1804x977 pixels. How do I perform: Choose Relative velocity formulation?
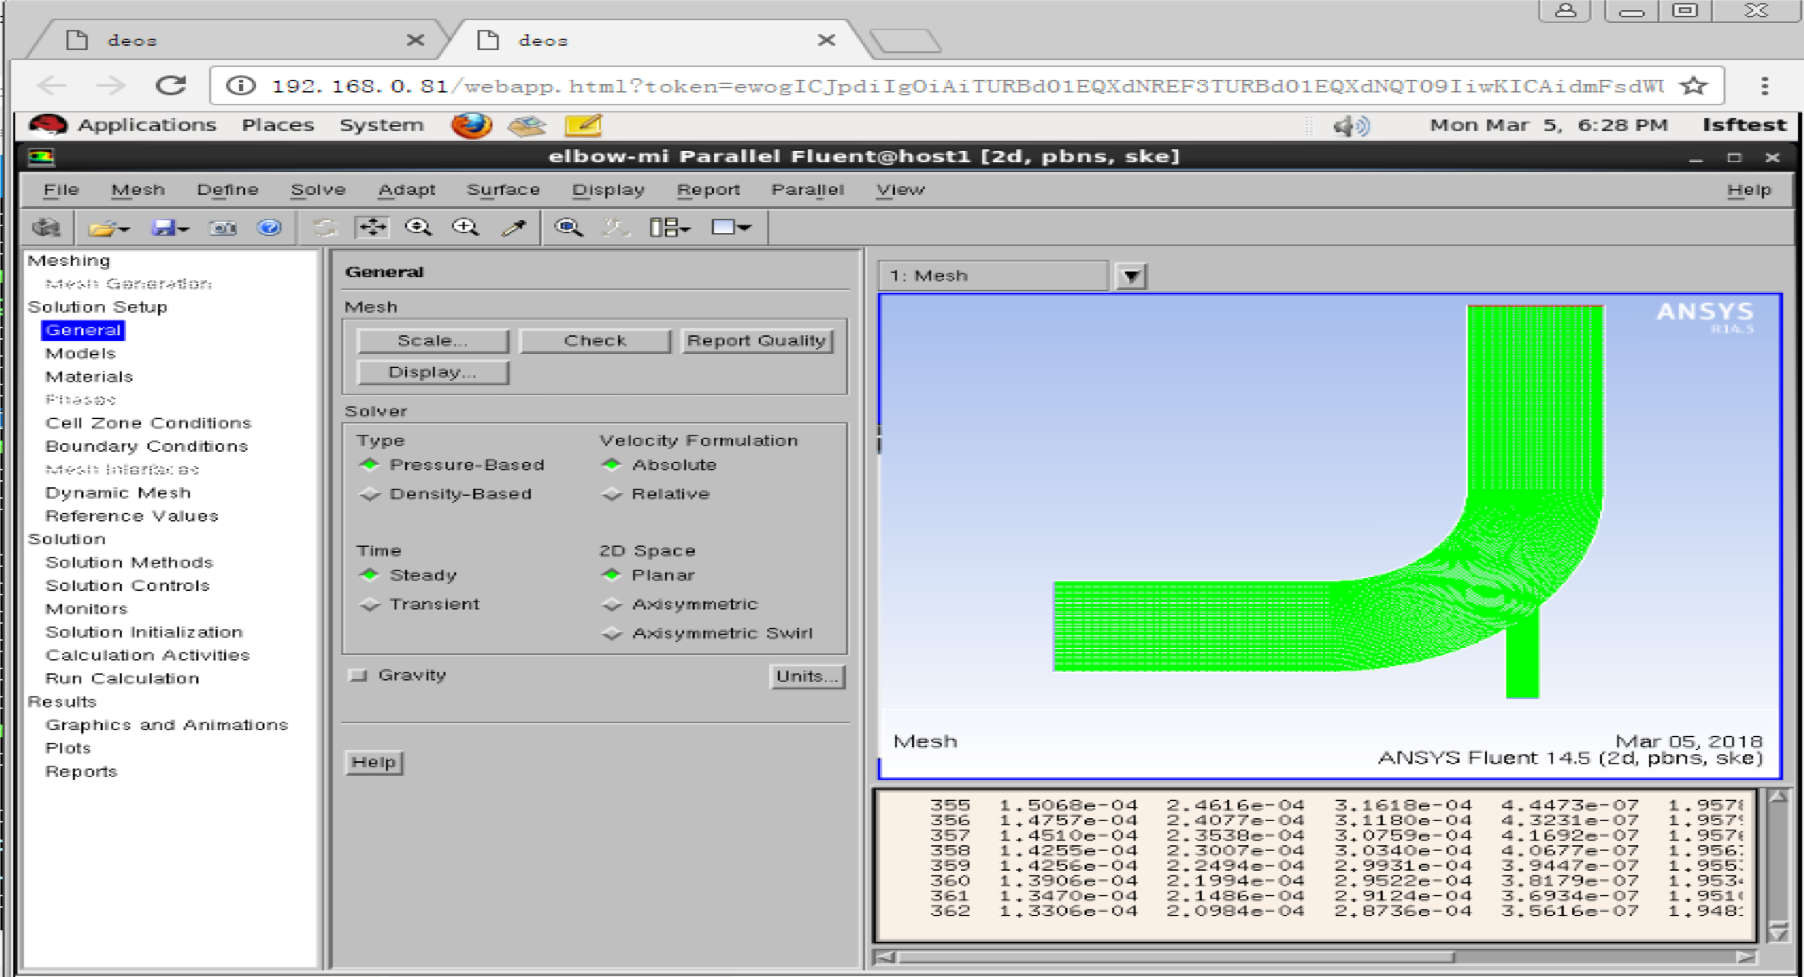click(x=612, y=494)
